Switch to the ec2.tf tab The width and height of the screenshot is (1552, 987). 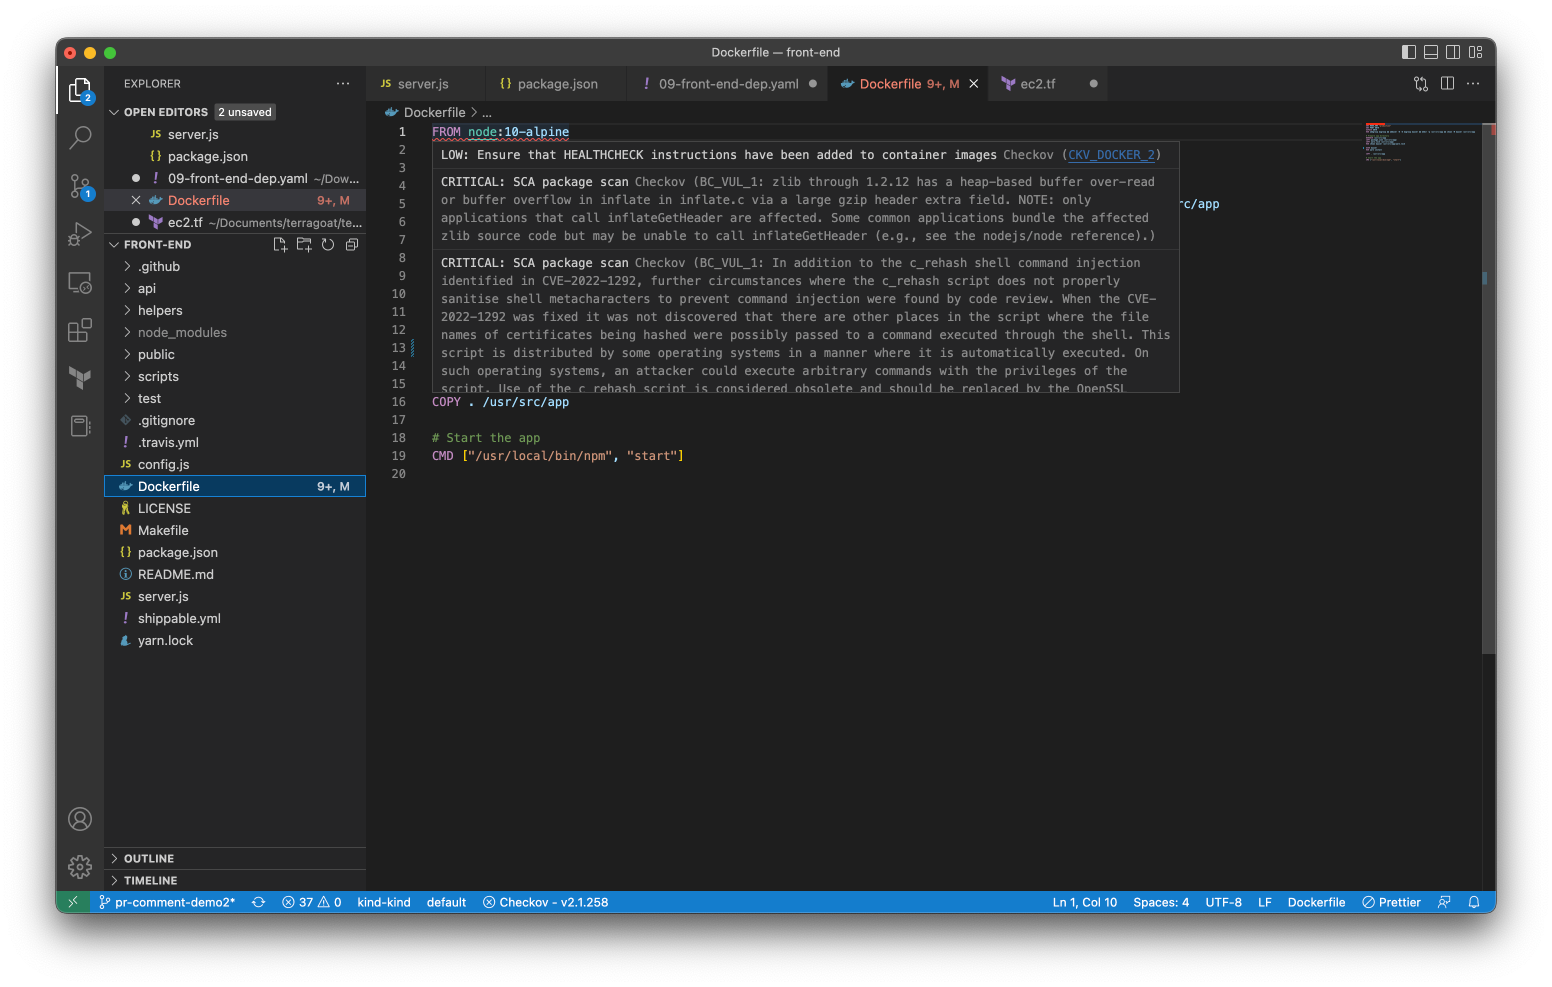pyautogui.click(x=1037, y=84)
